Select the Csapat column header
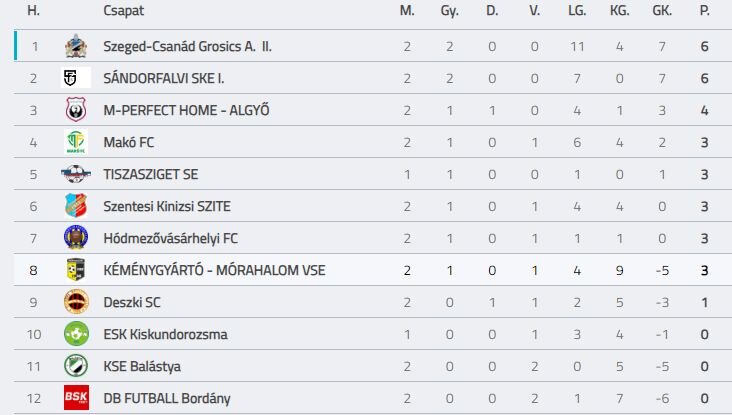The image size is (732, 415). click(123, 11)
